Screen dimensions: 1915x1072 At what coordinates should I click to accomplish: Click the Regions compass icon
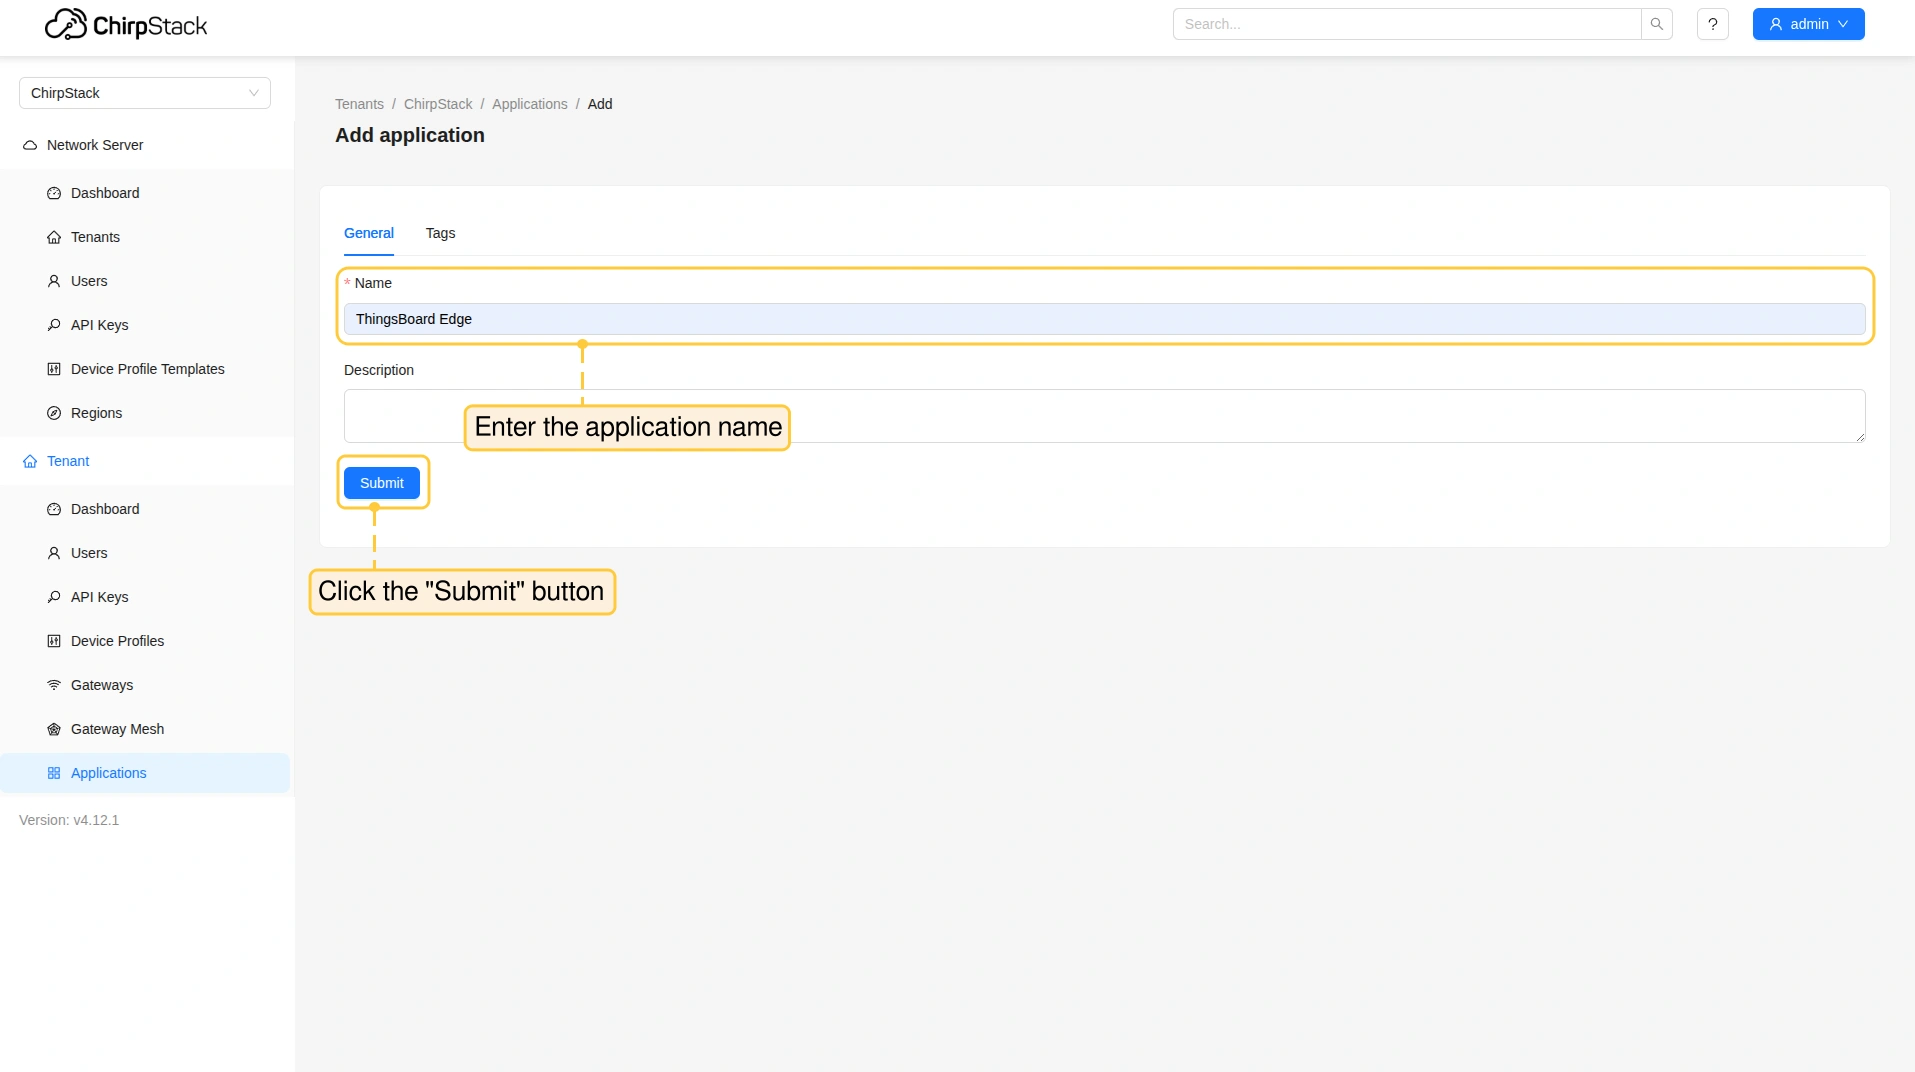pyautogui.click(x=54, y=413)
